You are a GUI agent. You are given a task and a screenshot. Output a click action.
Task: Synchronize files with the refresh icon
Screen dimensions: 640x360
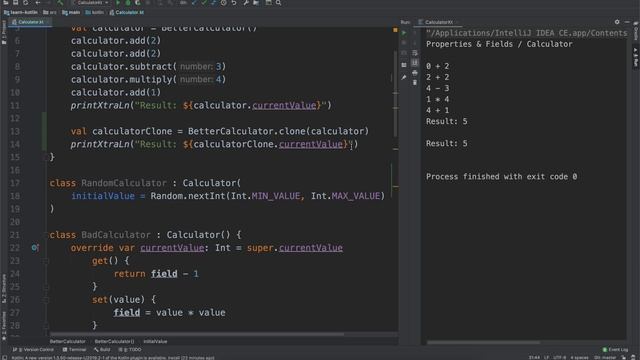coord(25,3)
